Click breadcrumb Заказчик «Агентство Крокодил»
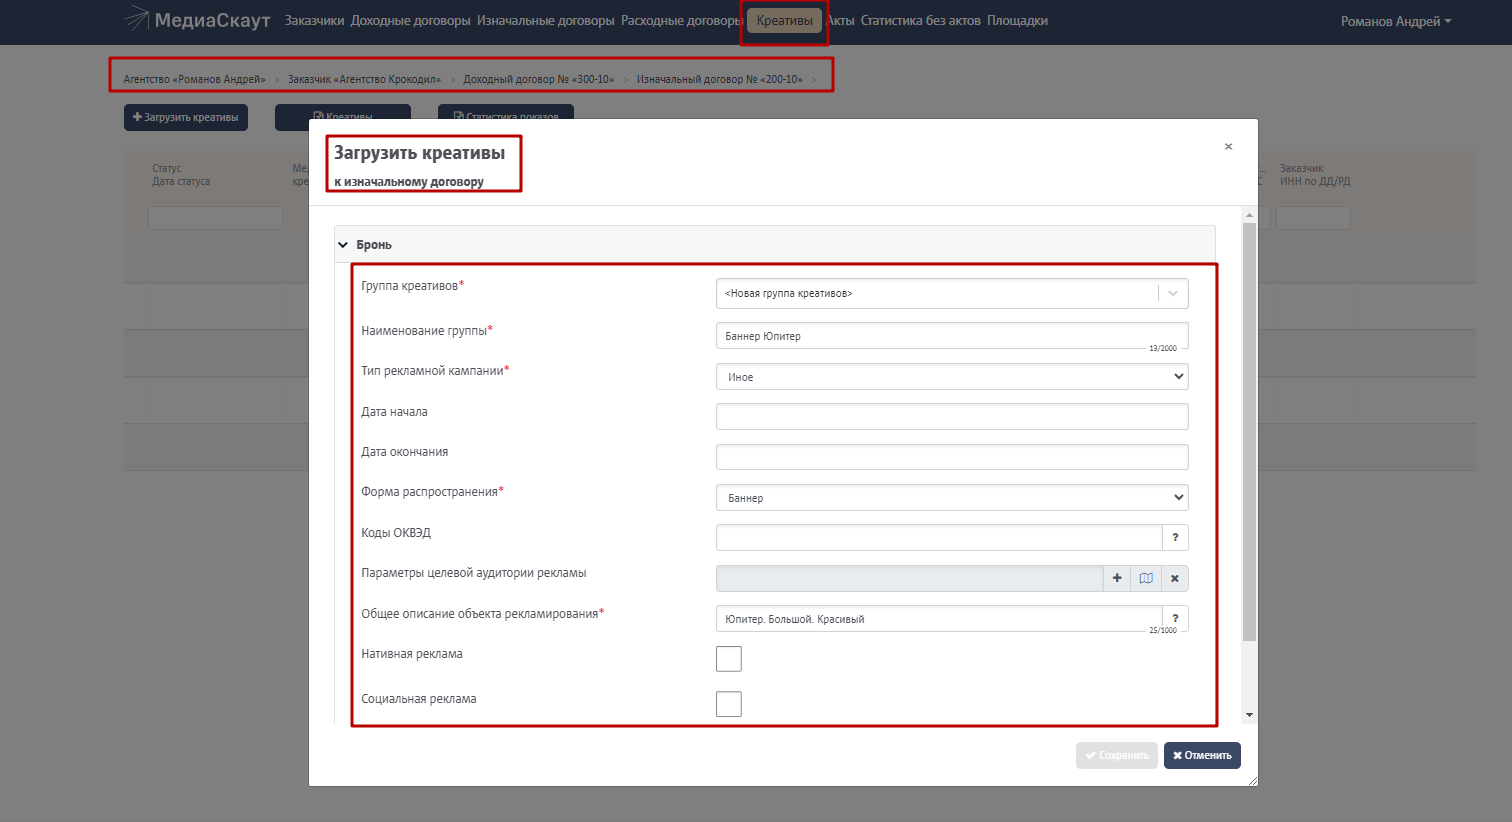This screenshot has height=822, width=1512. click(364, 79)
